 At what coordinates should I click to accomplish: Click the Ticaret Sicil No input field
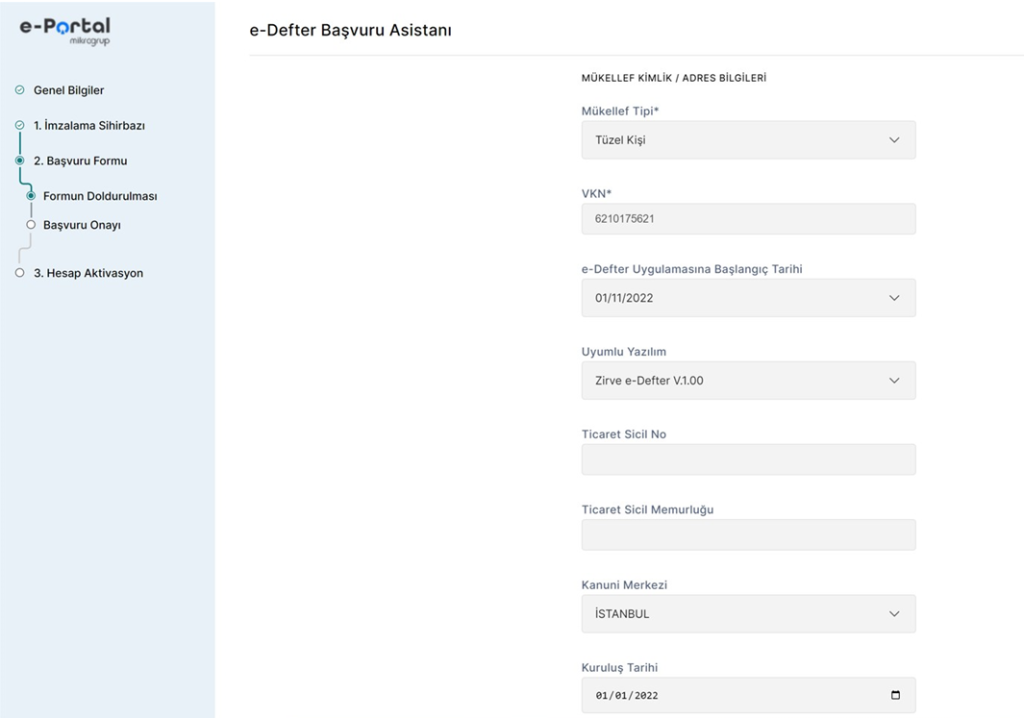click(x=748, y=459)
